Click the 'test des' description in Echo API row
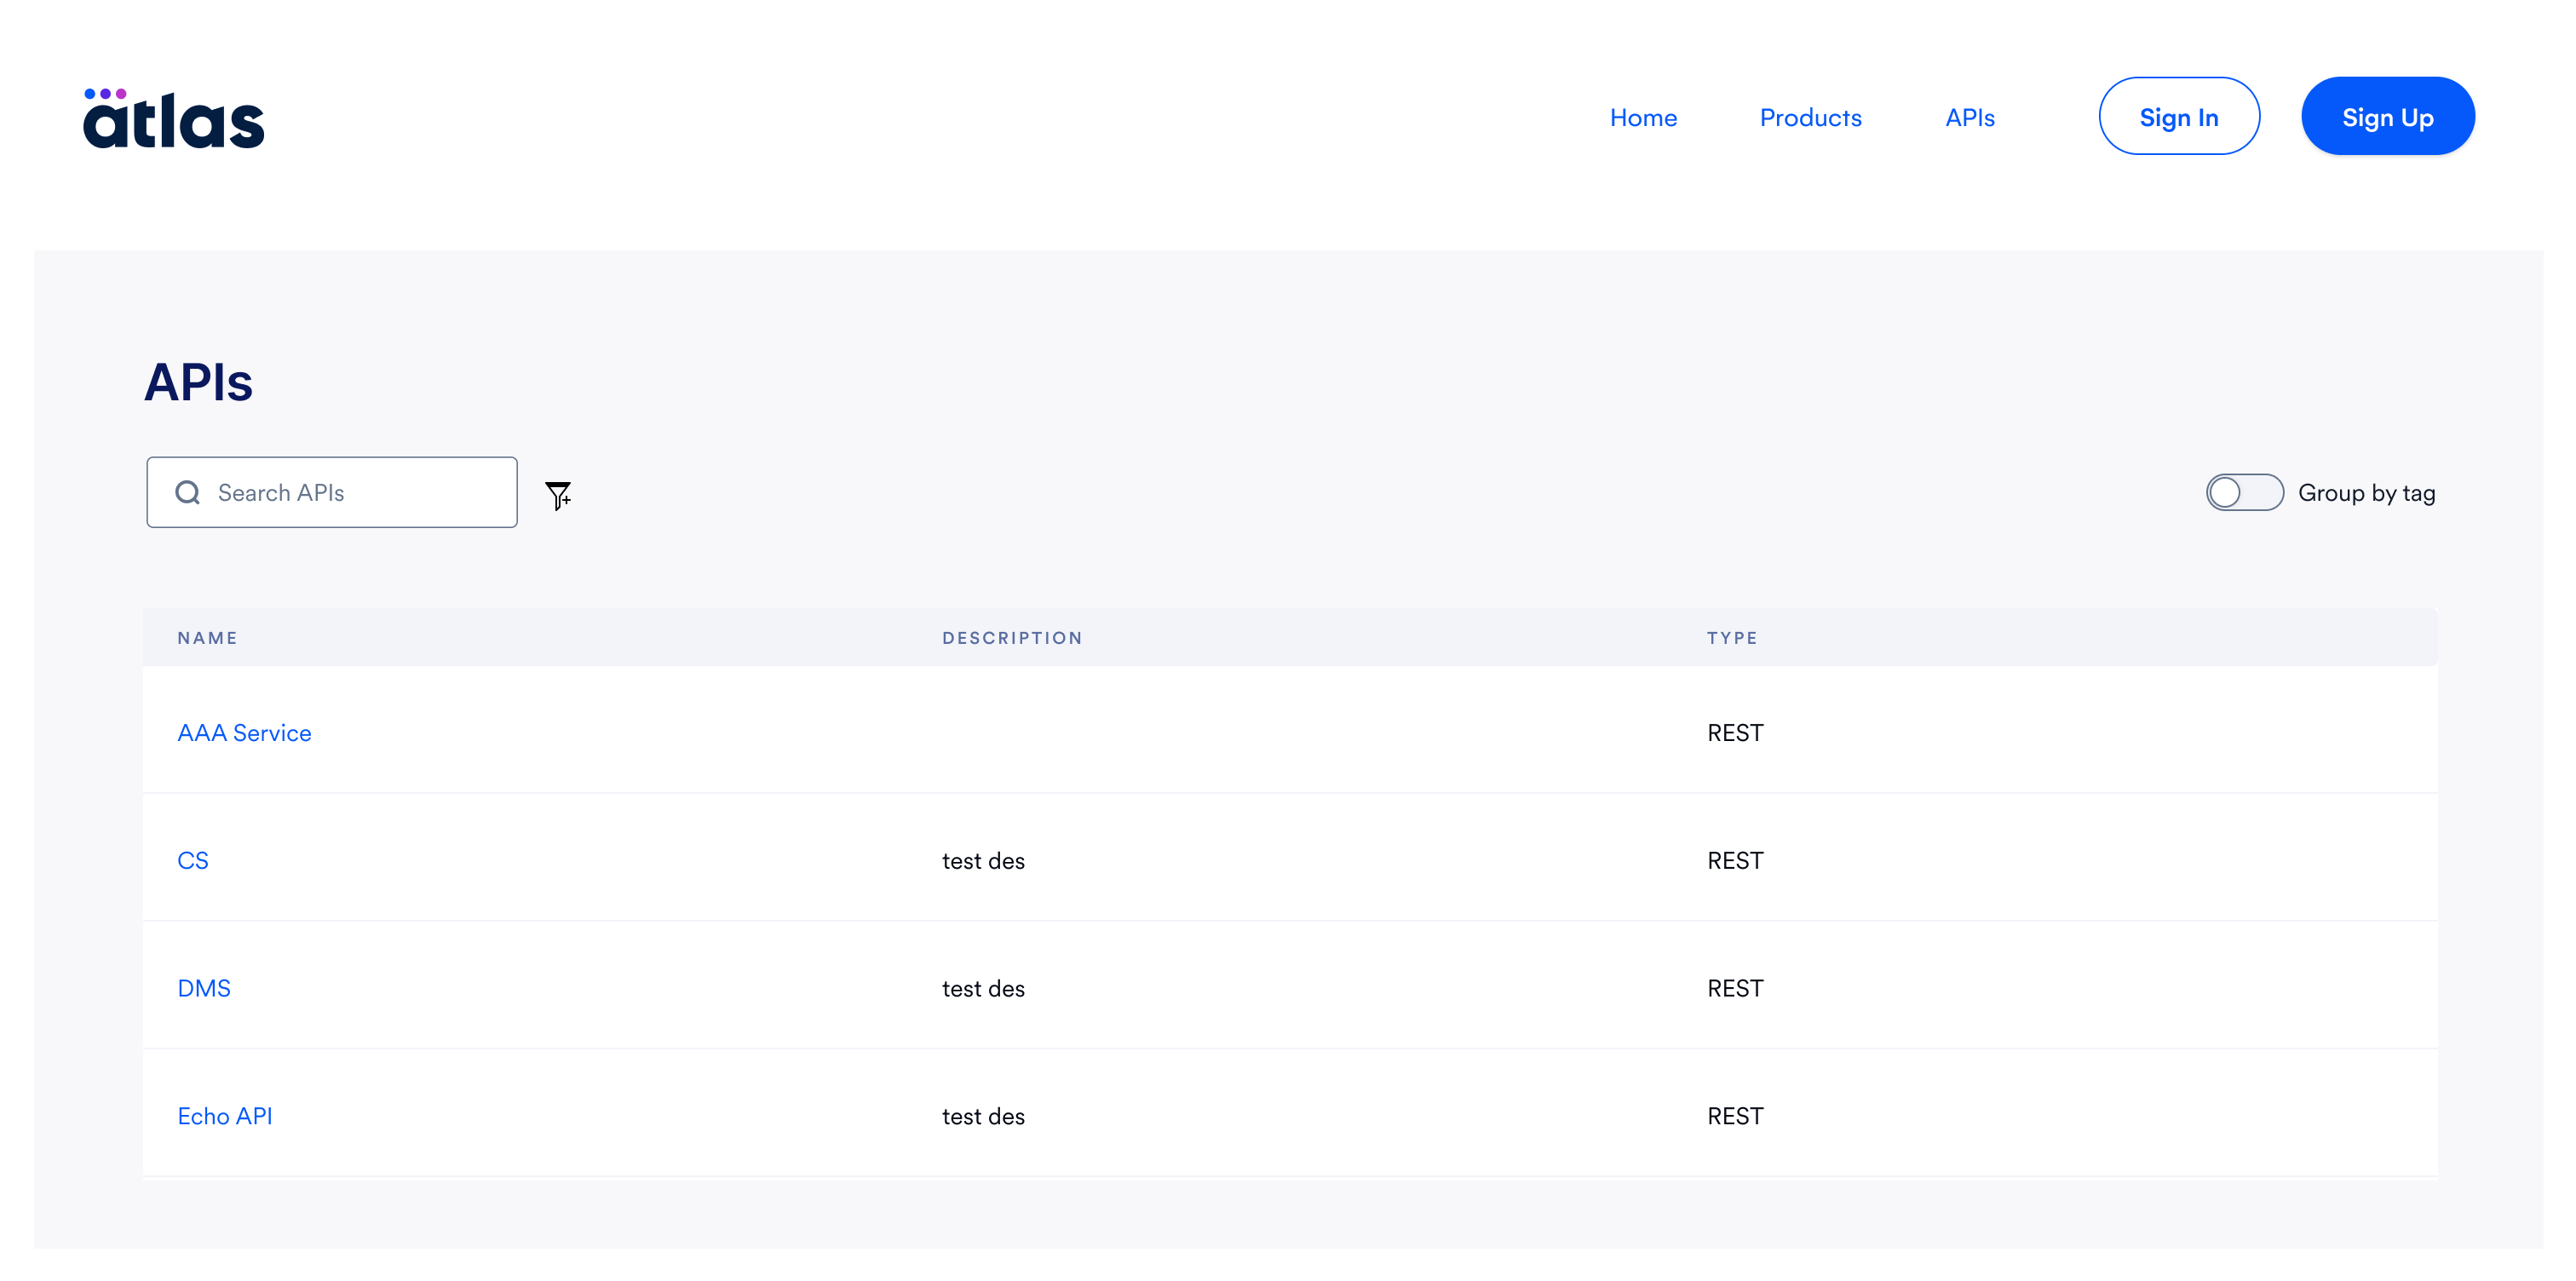This screenshot has width=2576, height=1281. (983, 1116)
